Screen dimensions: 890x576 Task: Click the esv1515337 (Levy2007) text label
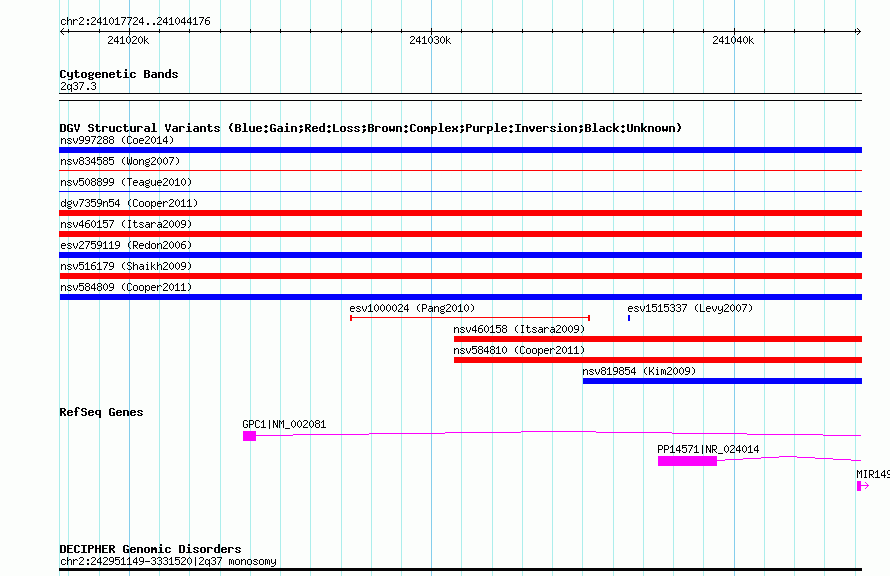[690, 308]
